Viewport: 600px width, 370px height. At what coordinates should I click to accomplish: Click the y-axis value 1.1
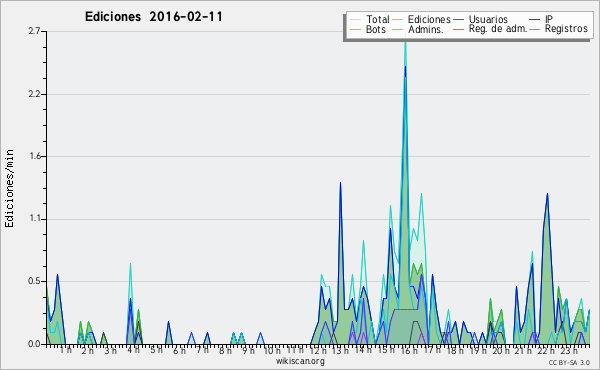click(x=36, y=218)
